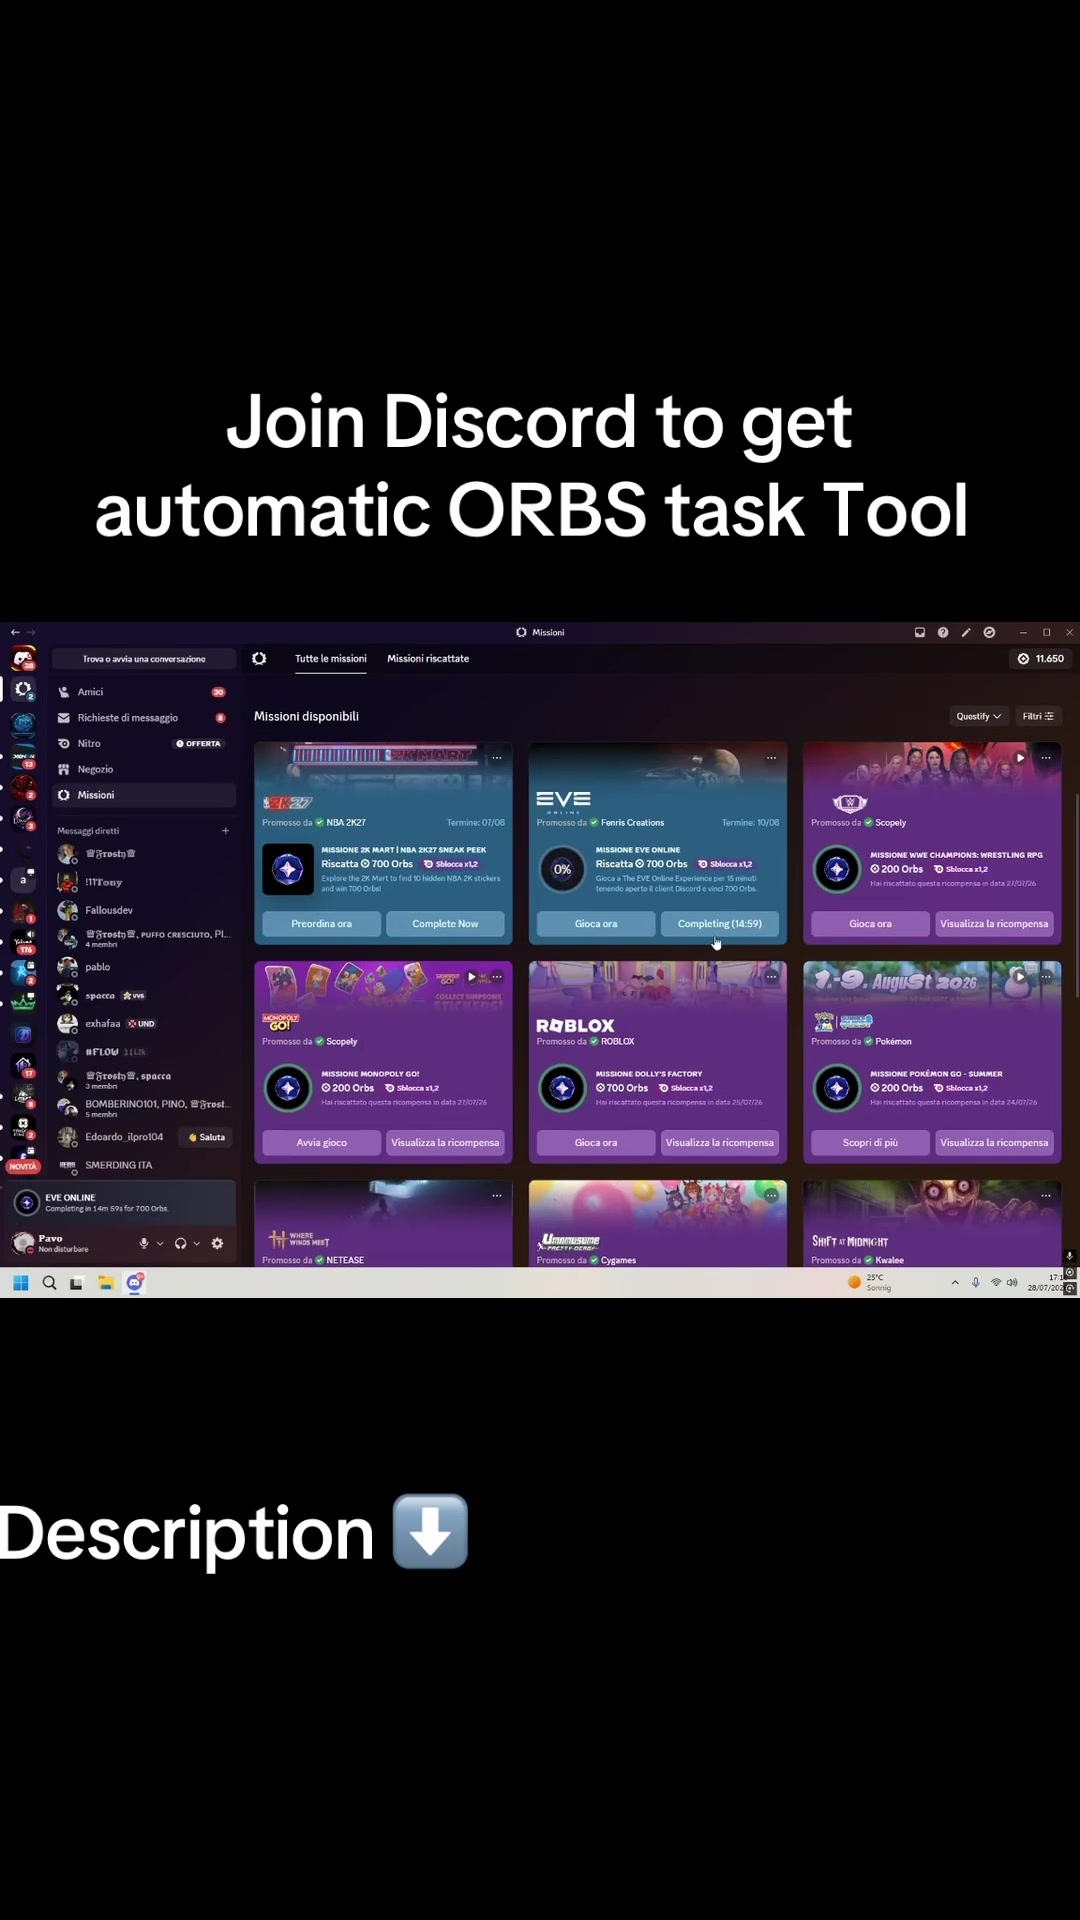
Task: Play the Monopoly GO quest video
Action: (472, 977)
